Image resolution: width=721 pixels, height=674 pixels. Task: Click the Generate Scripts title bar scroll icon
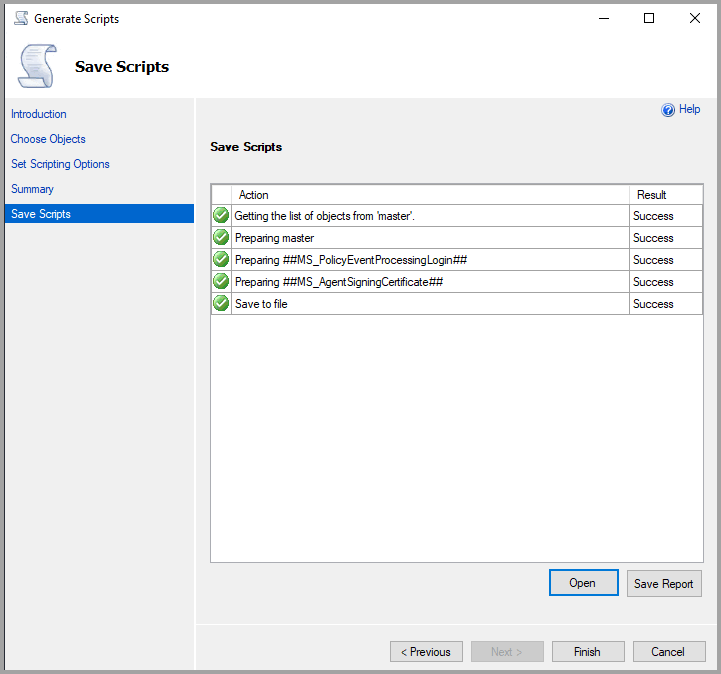click(x=20, y=18)
